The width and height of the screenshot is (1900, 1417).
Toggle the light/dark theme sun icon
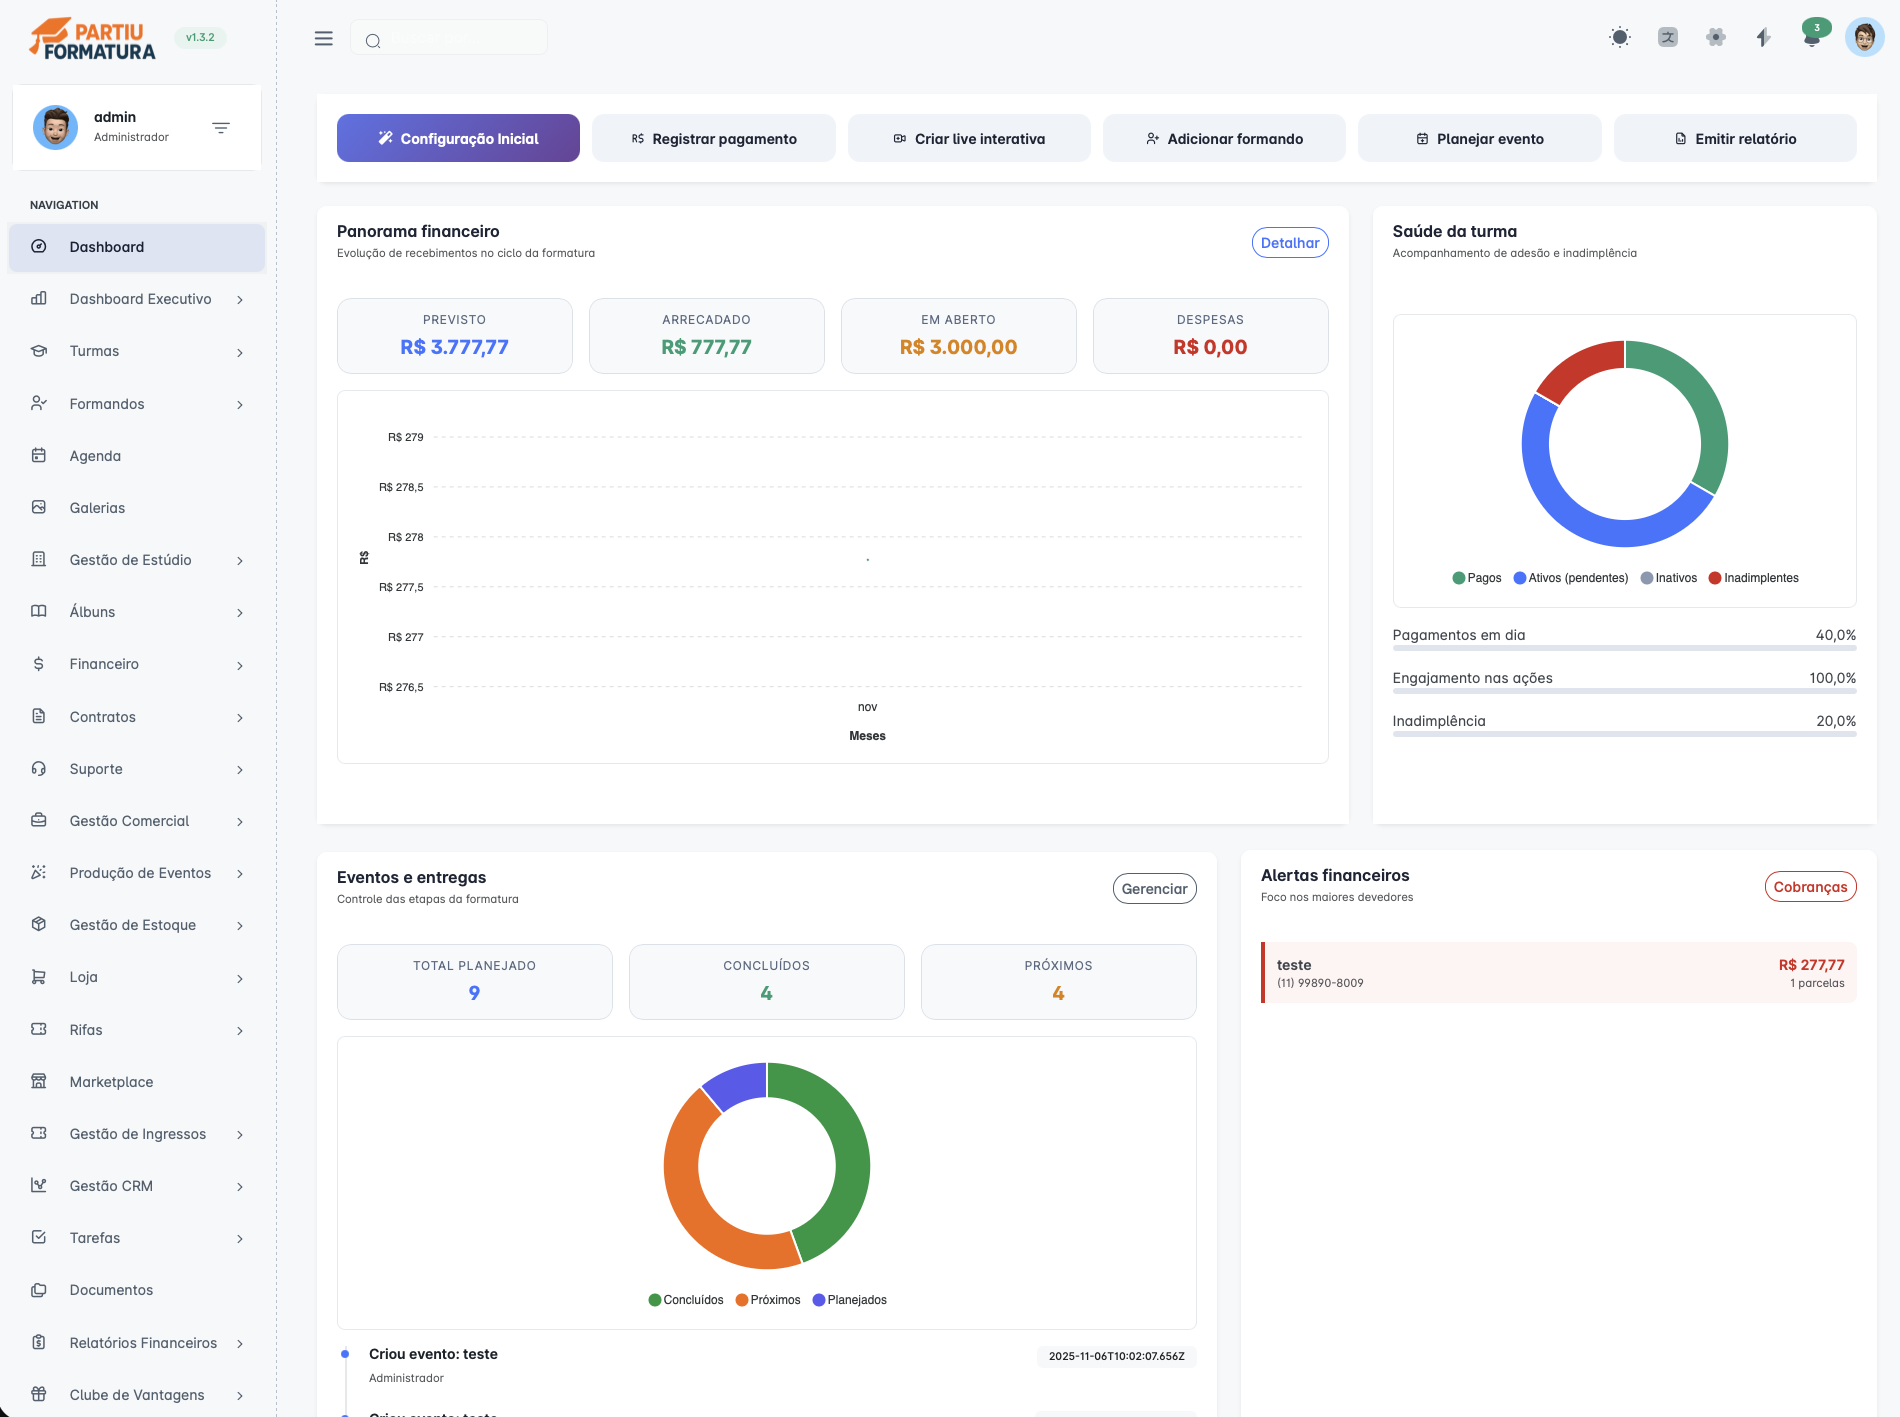tap(1619, 38)
